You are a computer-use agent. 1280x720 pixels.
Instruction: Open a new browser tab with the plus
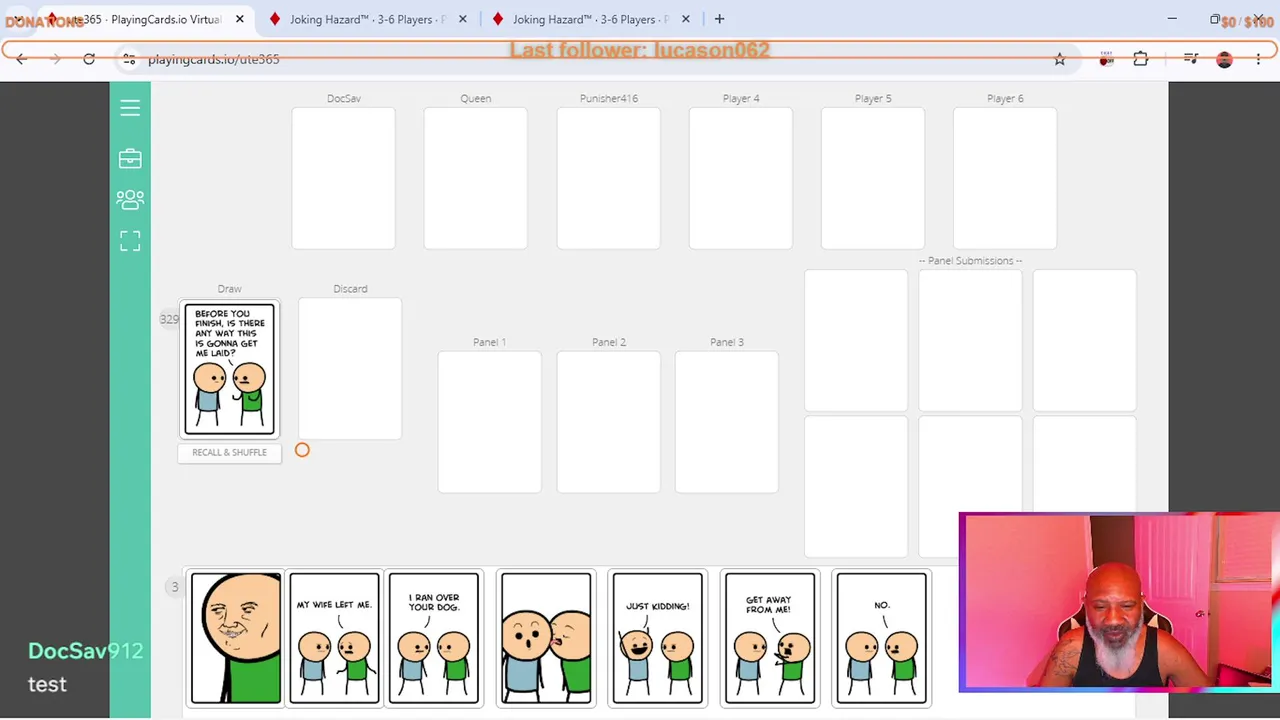[x=719, y=19]
